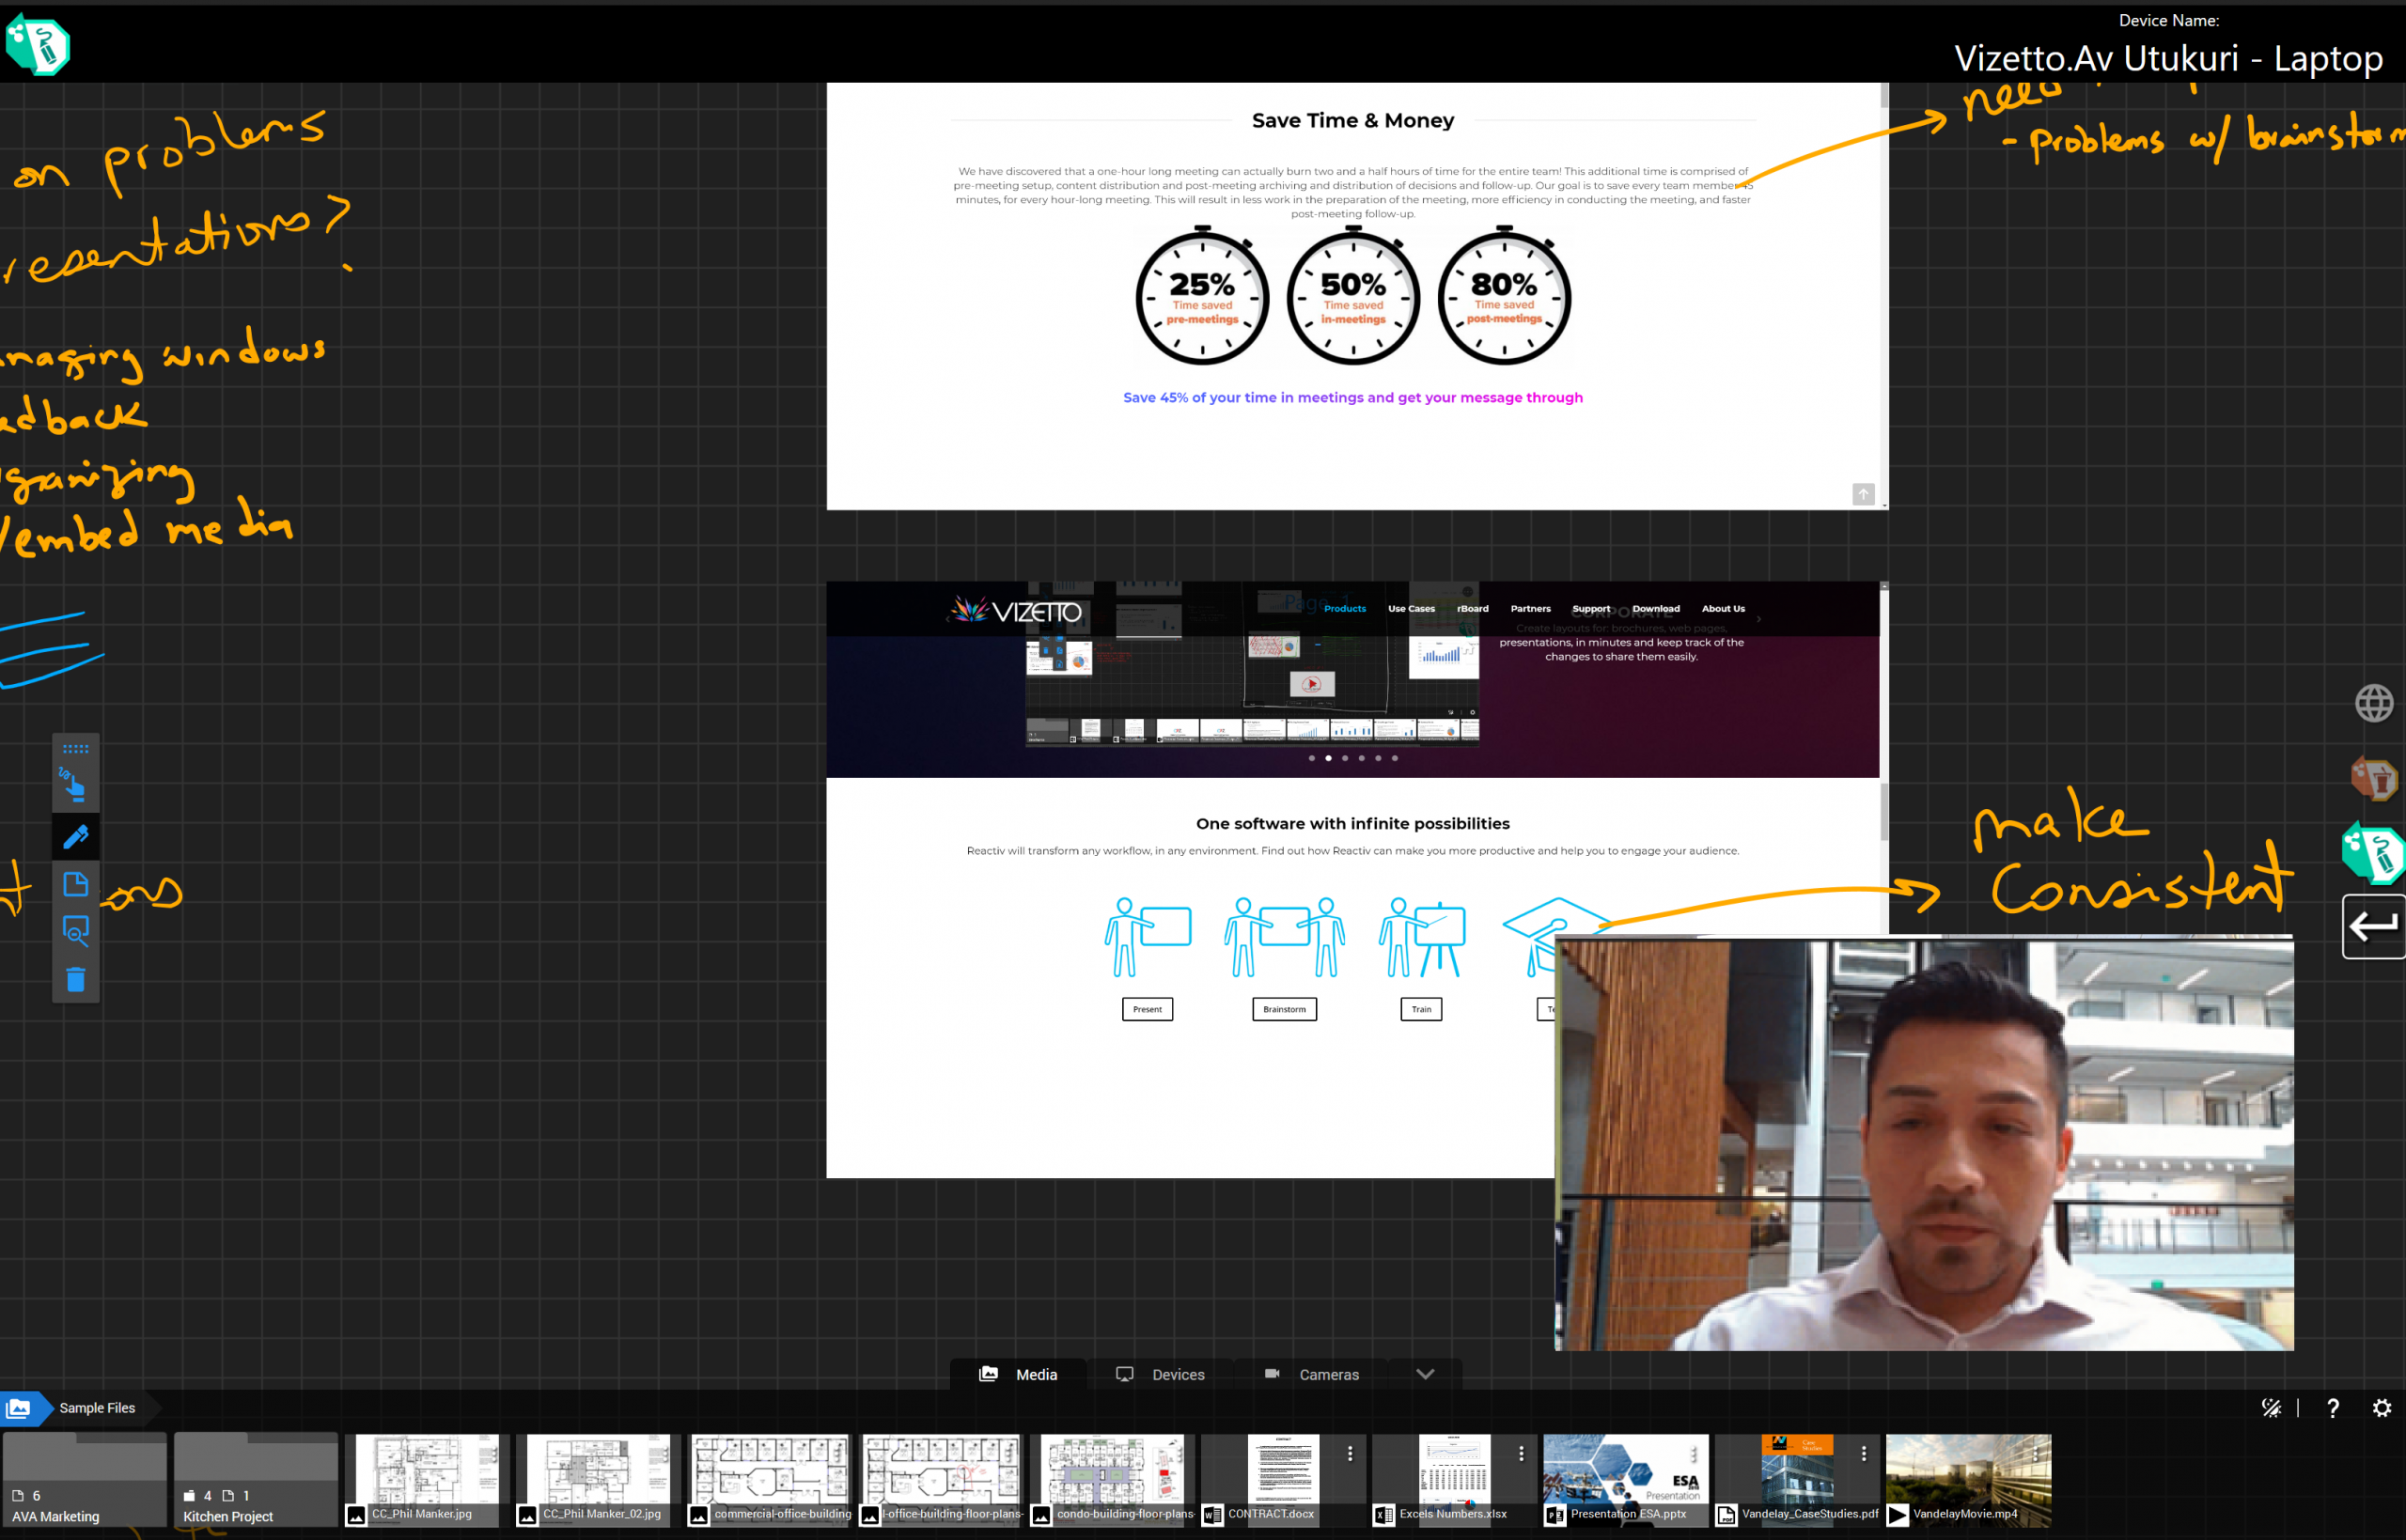Open settings with the gear icon
Viewport: 2406px width, 1540px height.
click(x=2382, y=1408)
